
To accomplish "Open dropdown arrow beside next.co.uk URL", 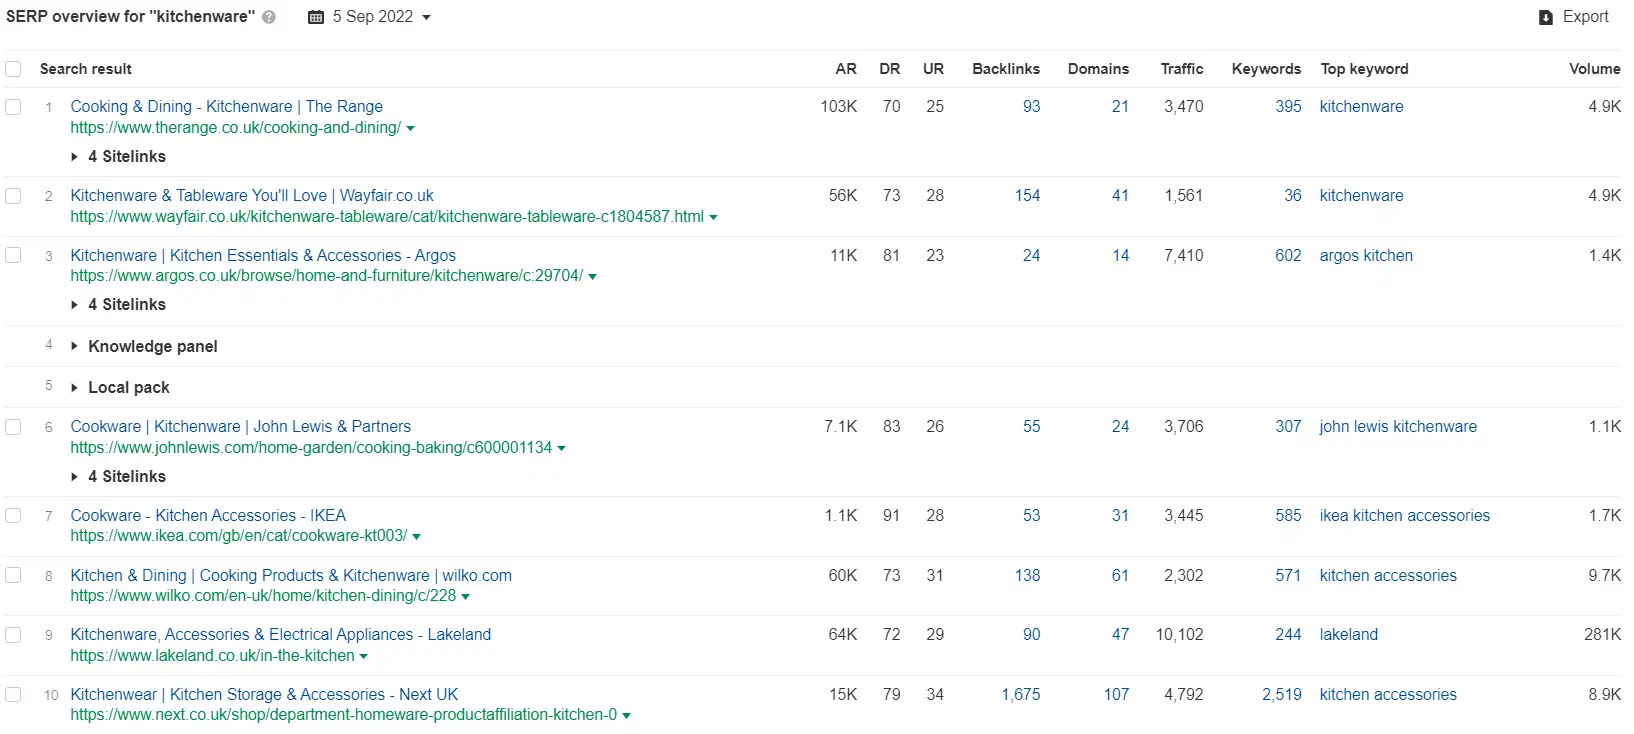I will pyautogui.click(x=626, y=716).
